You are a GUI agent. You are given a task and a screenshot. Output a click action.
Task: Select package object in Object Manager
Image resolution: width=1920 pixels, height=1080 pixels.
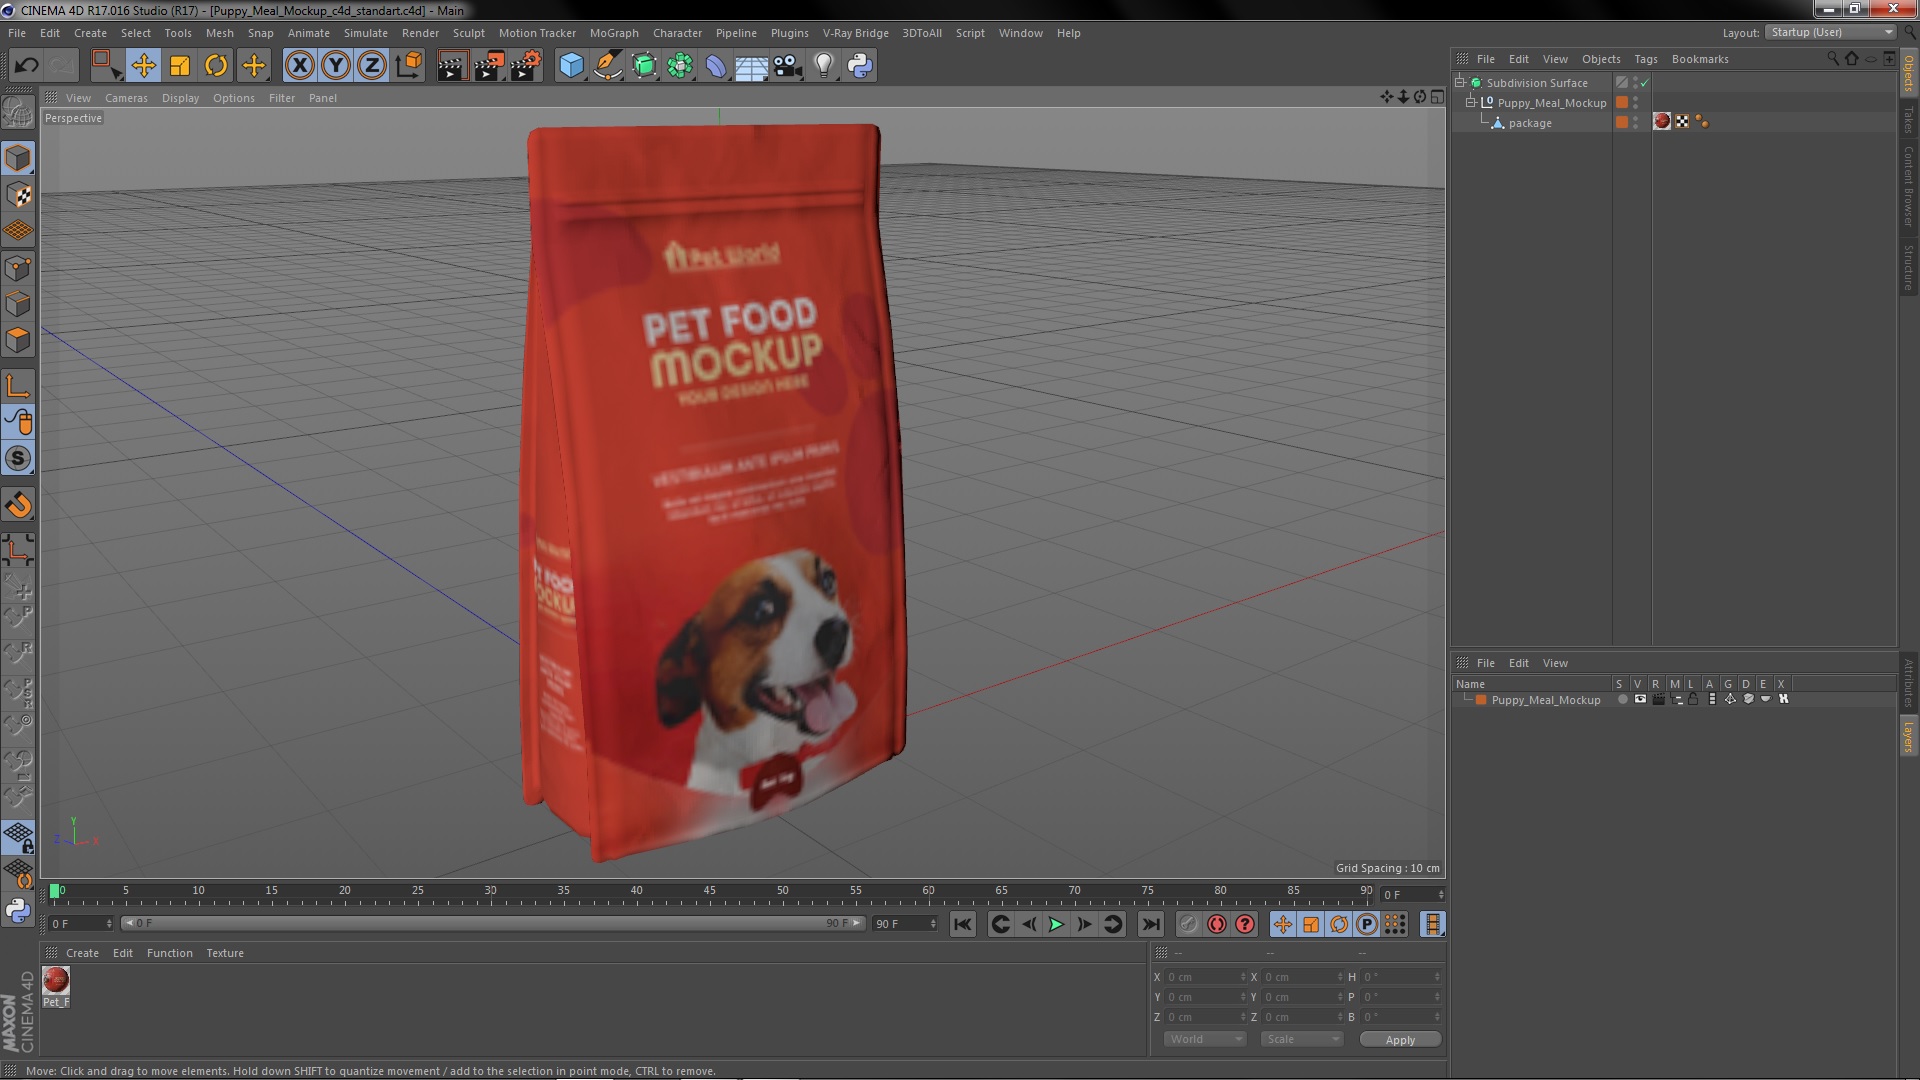[x=1530, y=123]
